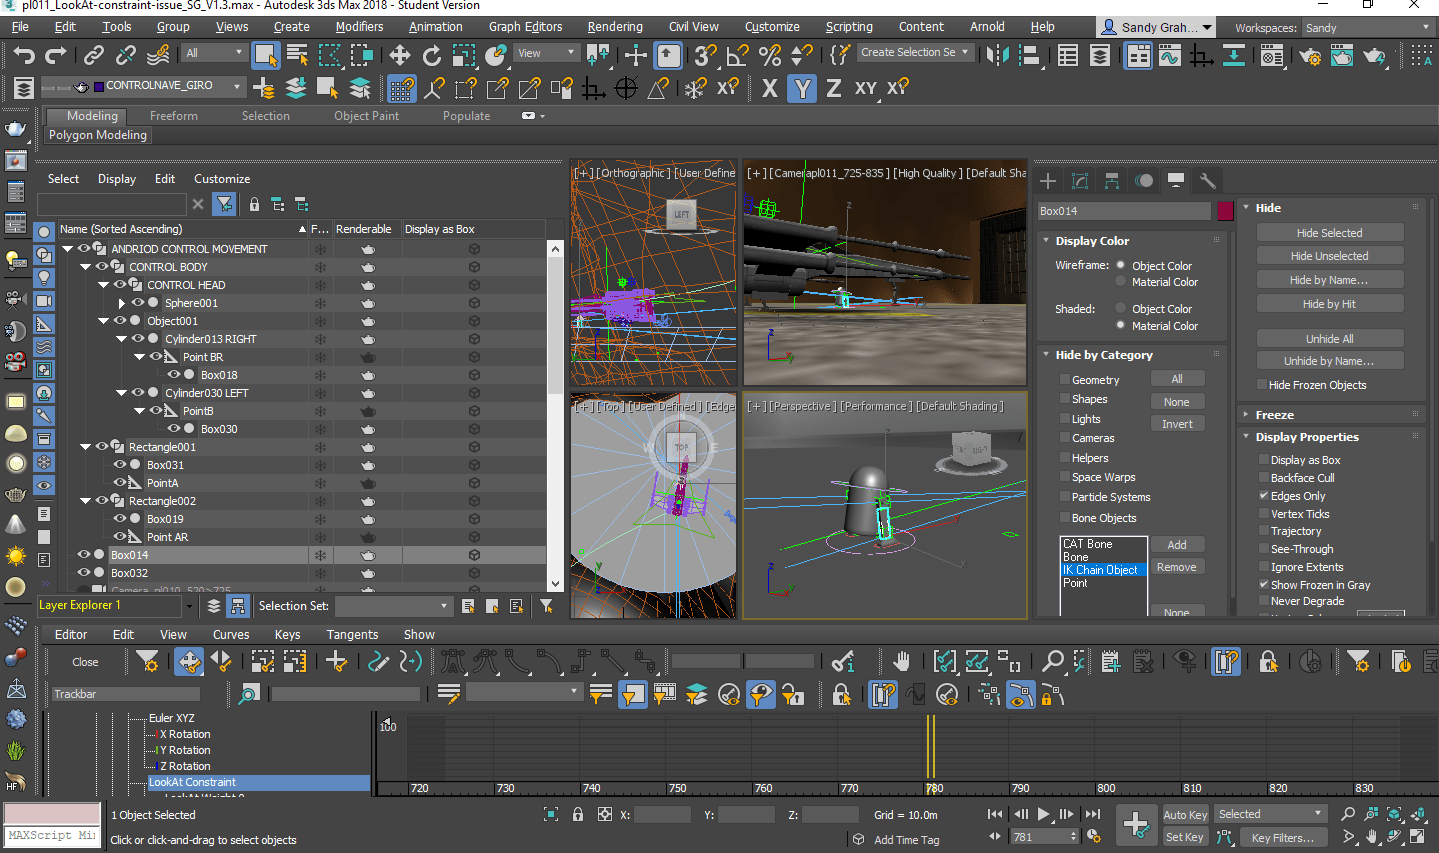
Task: Activate the Rotate tool icon
Action: pyautogui.click(x=432, y=55)
